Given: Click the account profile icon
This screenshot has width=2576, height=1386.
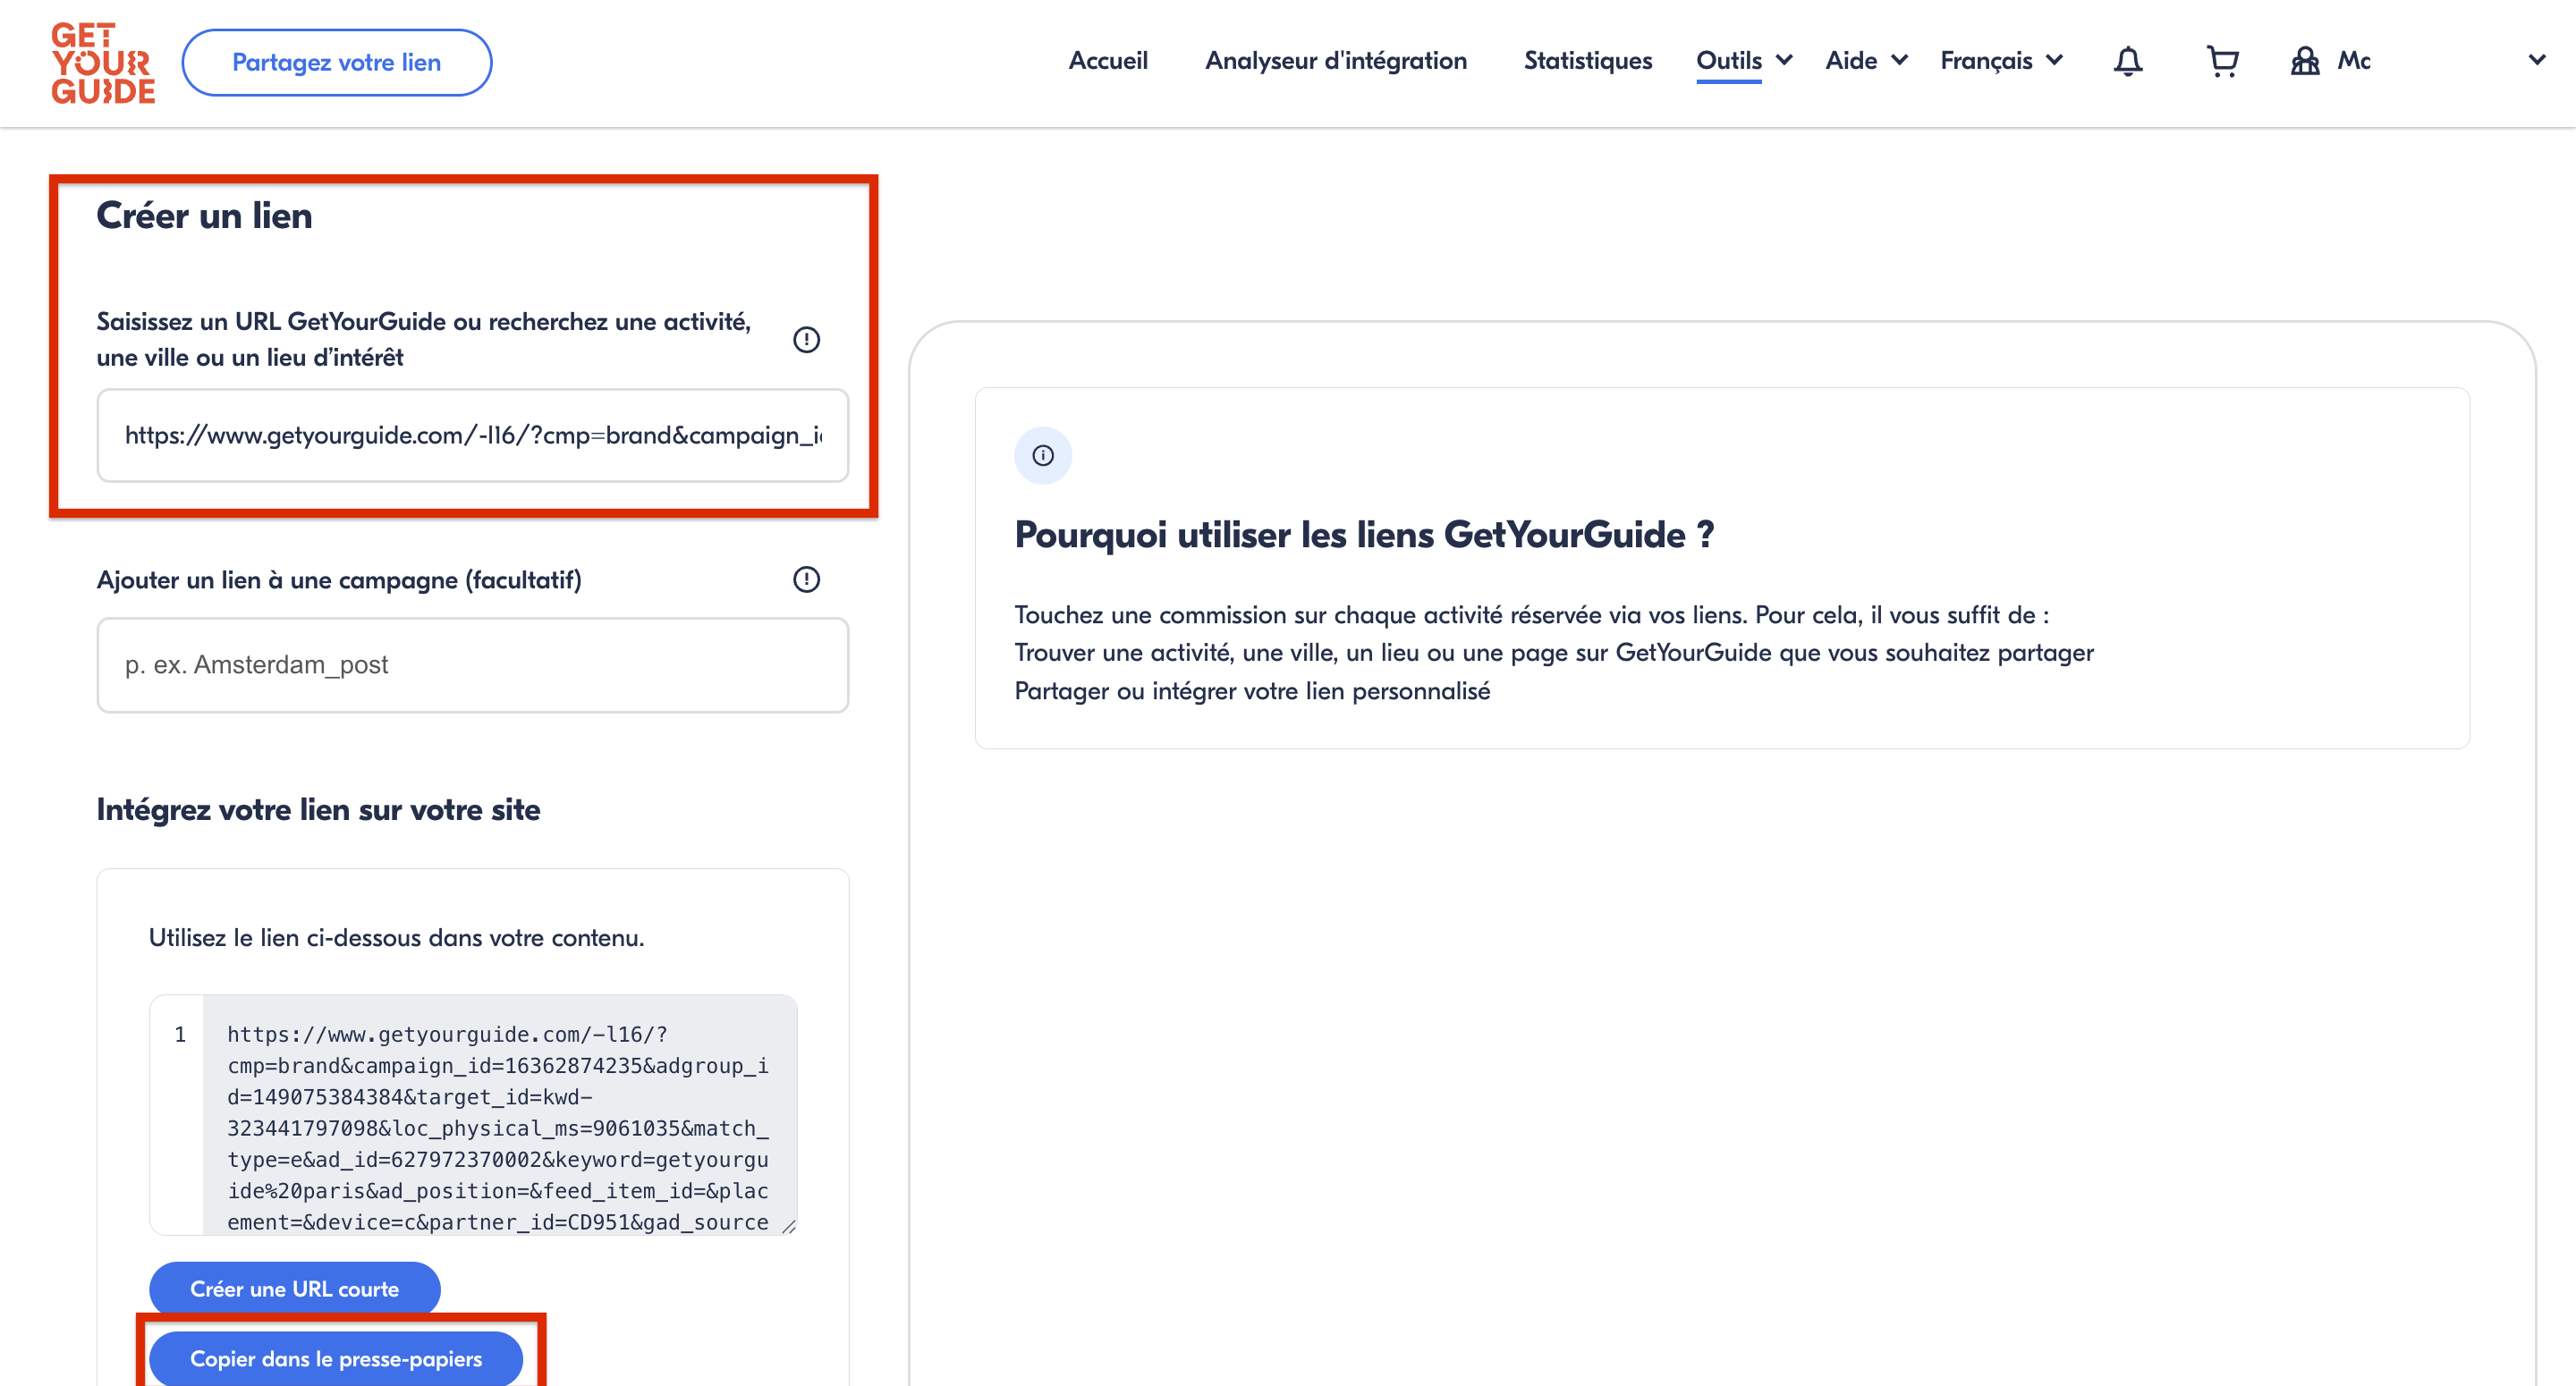Looking at the screenshot, I should [x=2305, y=62].
